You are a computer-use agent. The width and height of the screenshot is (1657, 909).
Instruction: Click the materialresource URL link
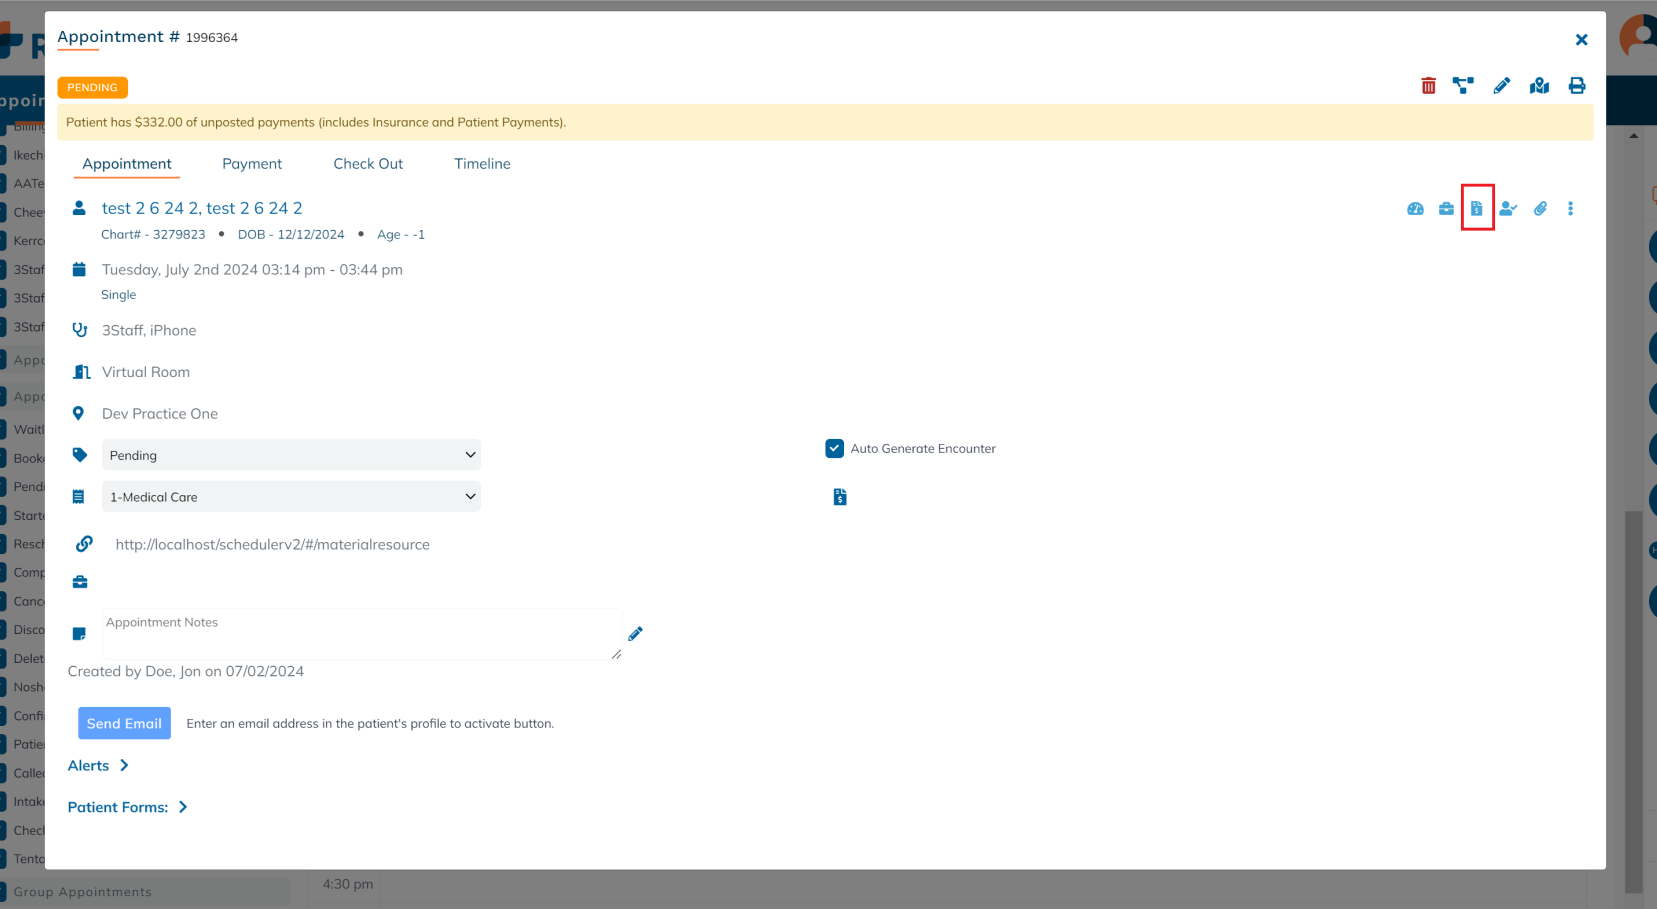272,545
